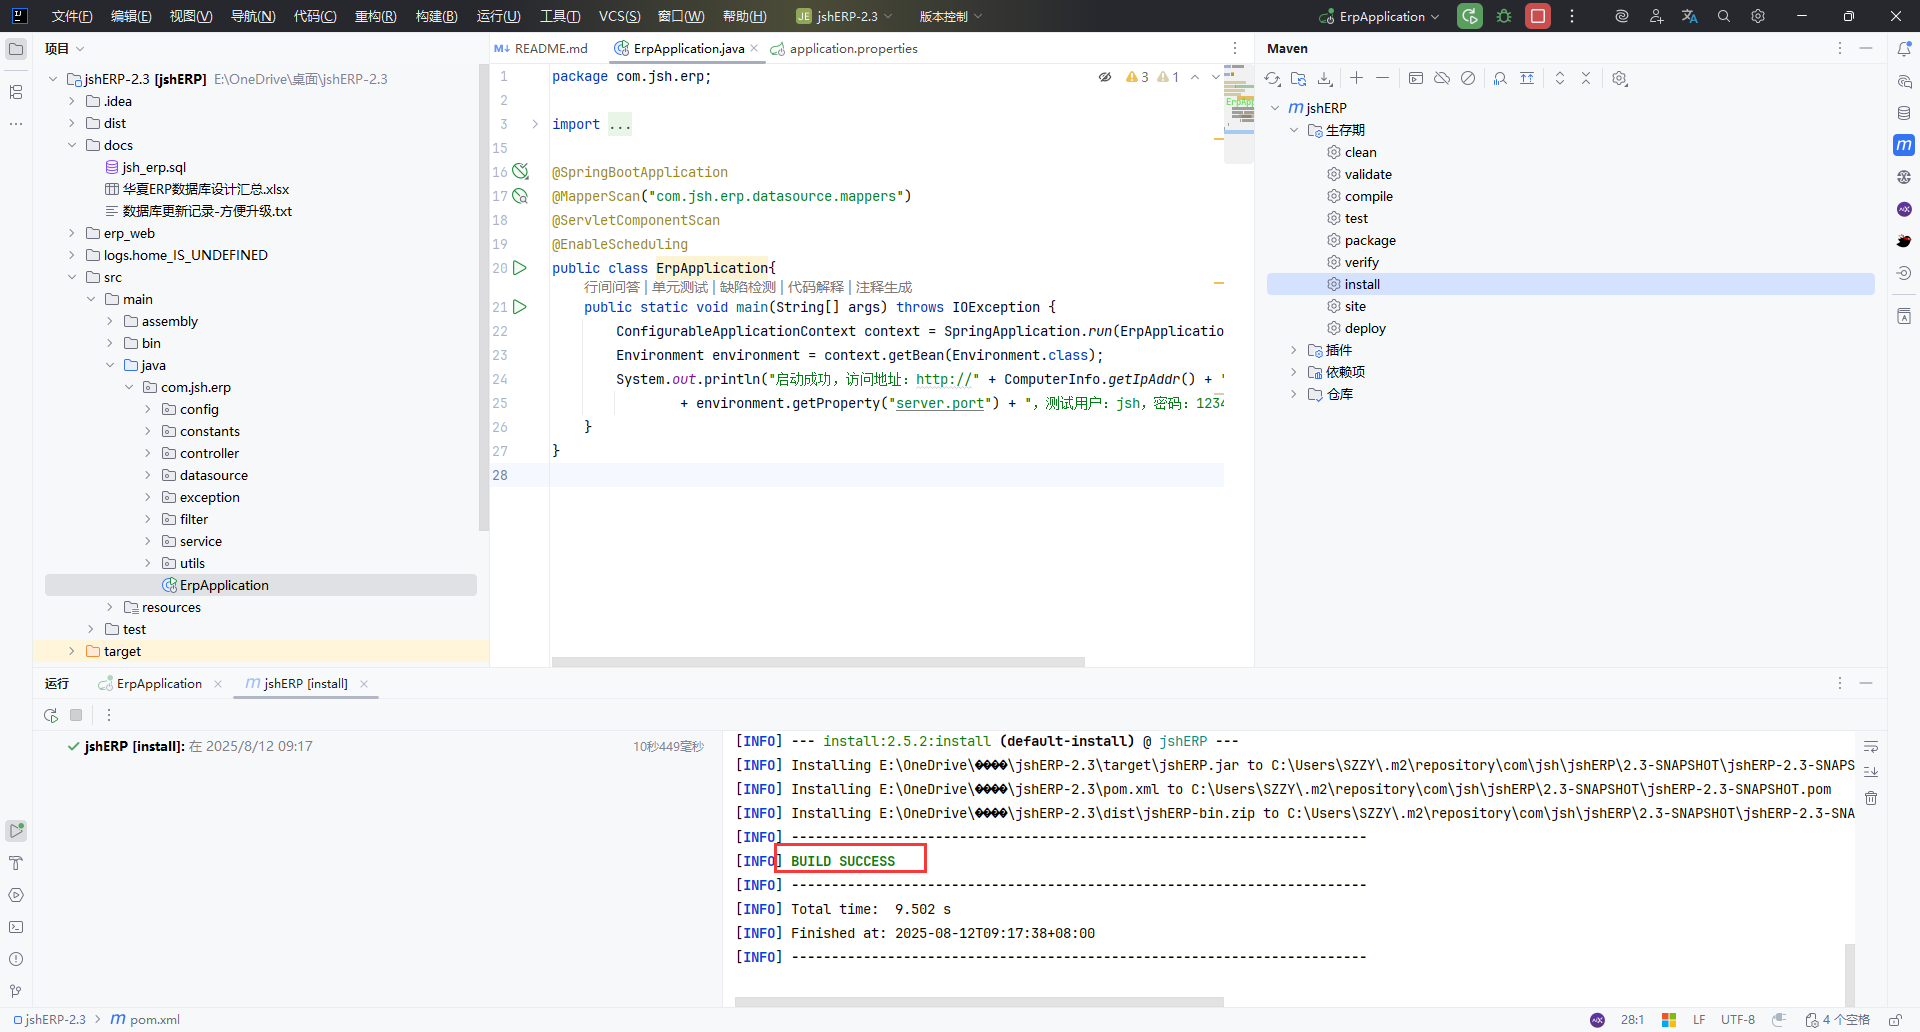Click the debug bug icon in title bar
This screenshot has width=1920, height=1032.
coord(1504,16)
